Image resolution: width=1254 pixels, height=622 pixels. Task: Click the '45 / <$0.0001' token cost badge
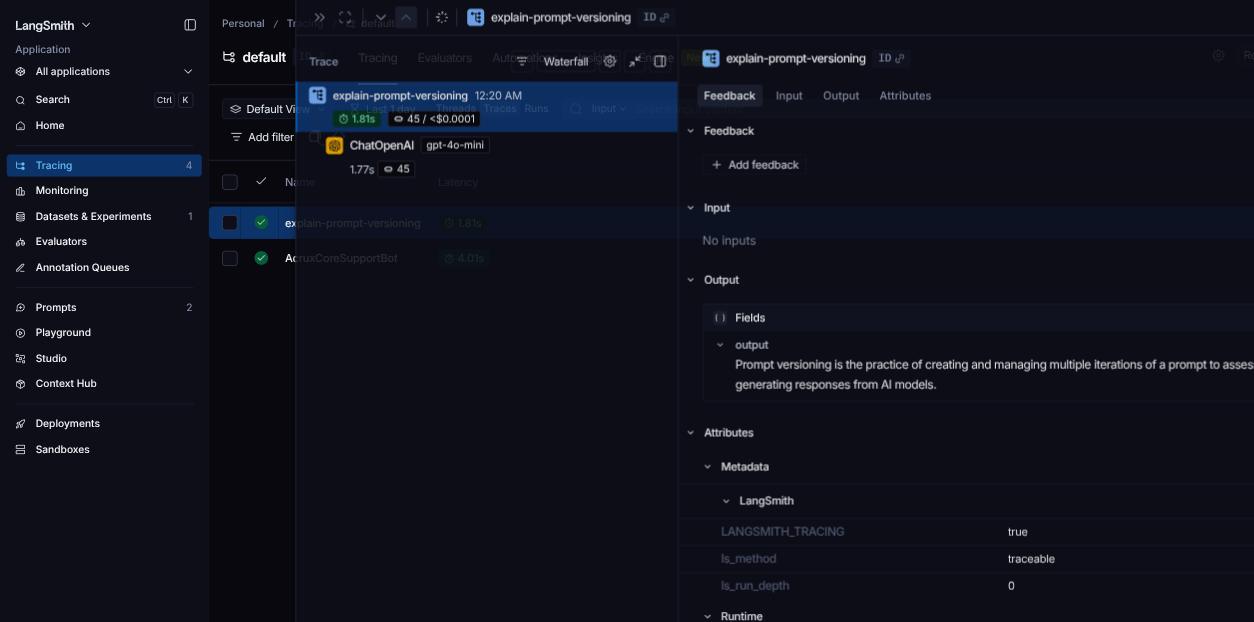(434, 119)
